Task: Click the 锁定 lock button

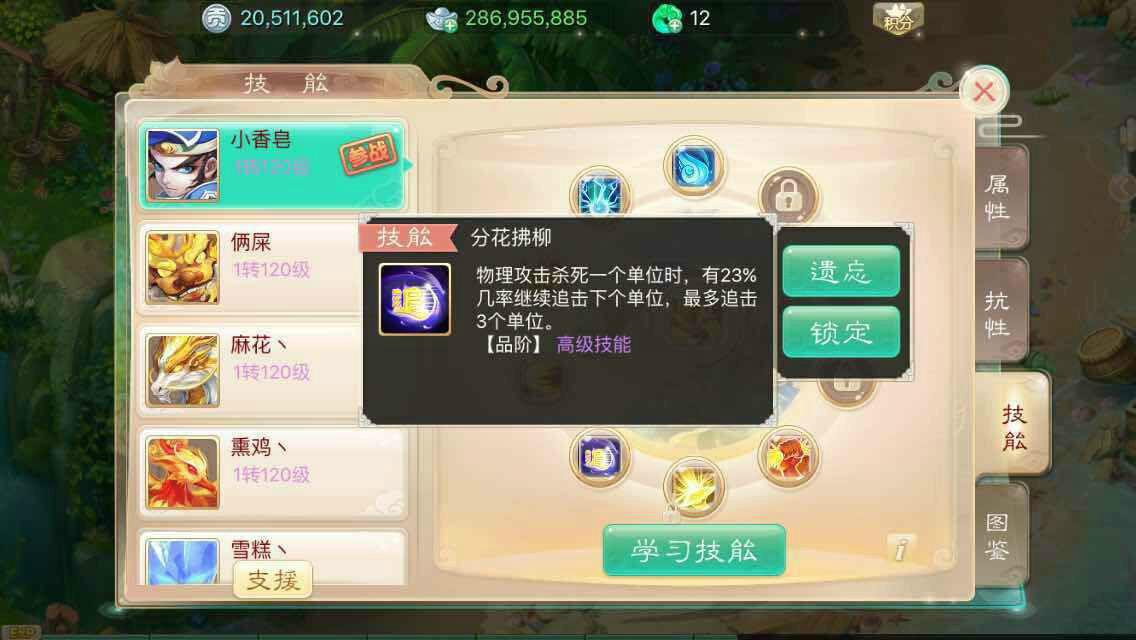Action: coord(841,332)
